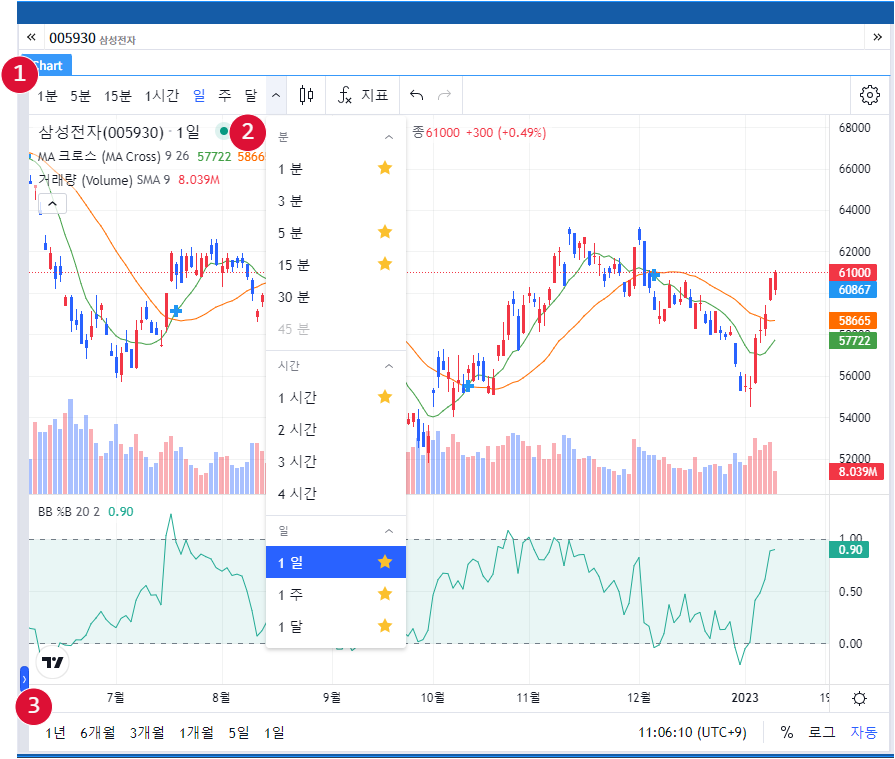Toggle favorite star for 1 분 interval
Viewport: 895px width, 759px height.
tap(385, 168)
